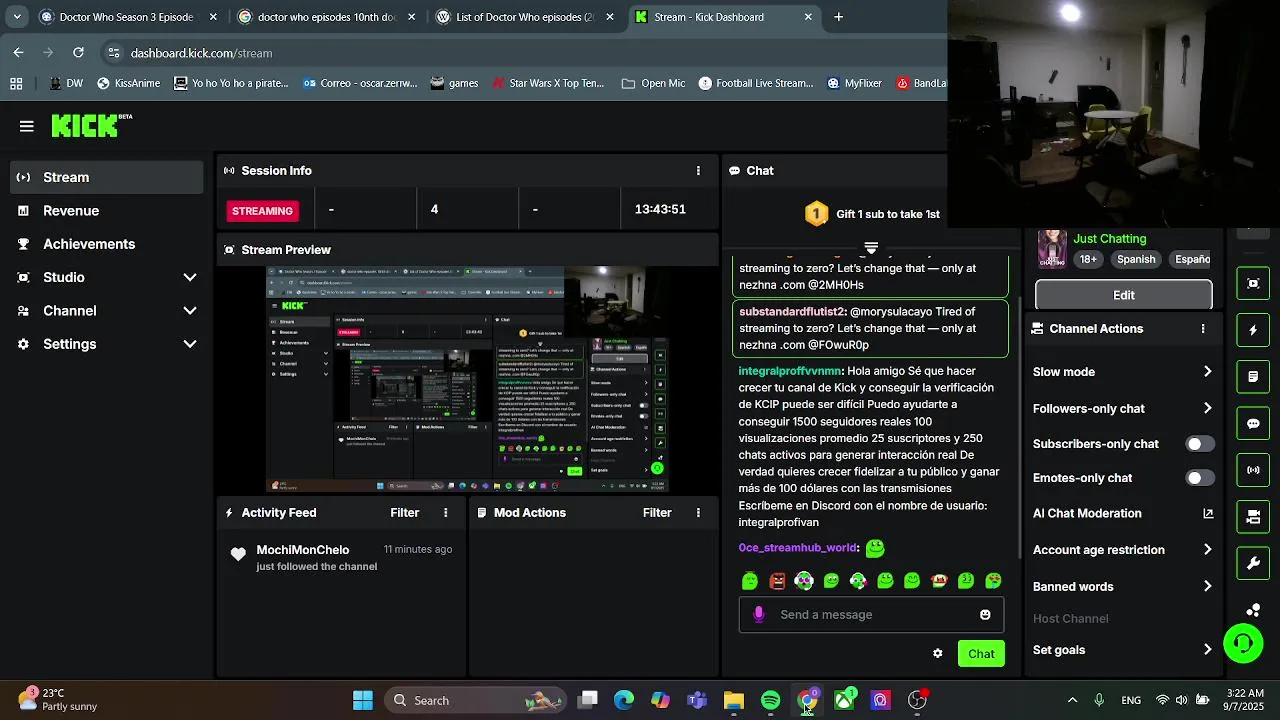
Task: Open Account age restriction chevron
Action: point(1207,550)
